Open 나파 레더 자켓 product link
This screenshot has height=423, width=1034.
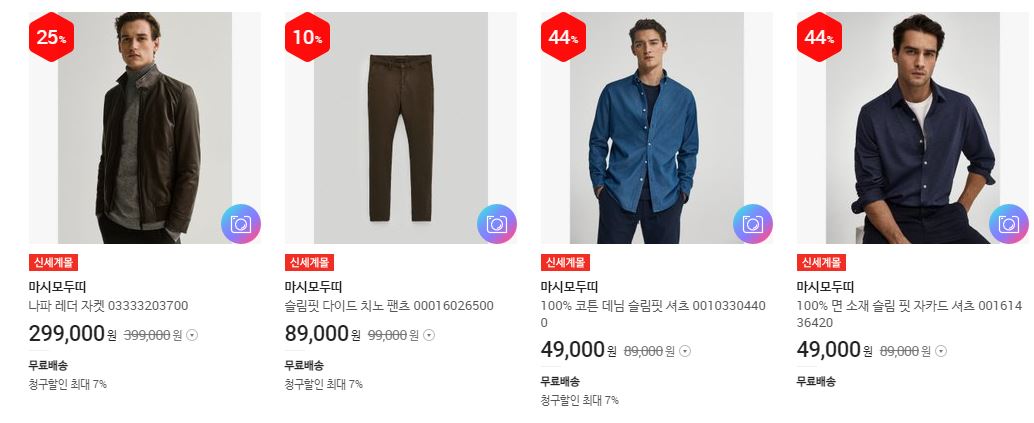[x=108, y=306]
